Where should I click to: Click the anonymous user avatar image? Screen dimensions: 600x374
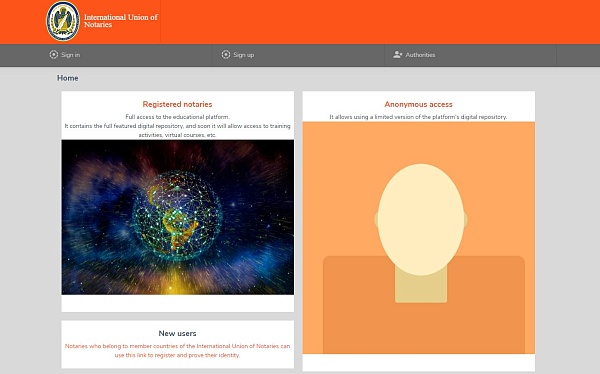point(419,238)
